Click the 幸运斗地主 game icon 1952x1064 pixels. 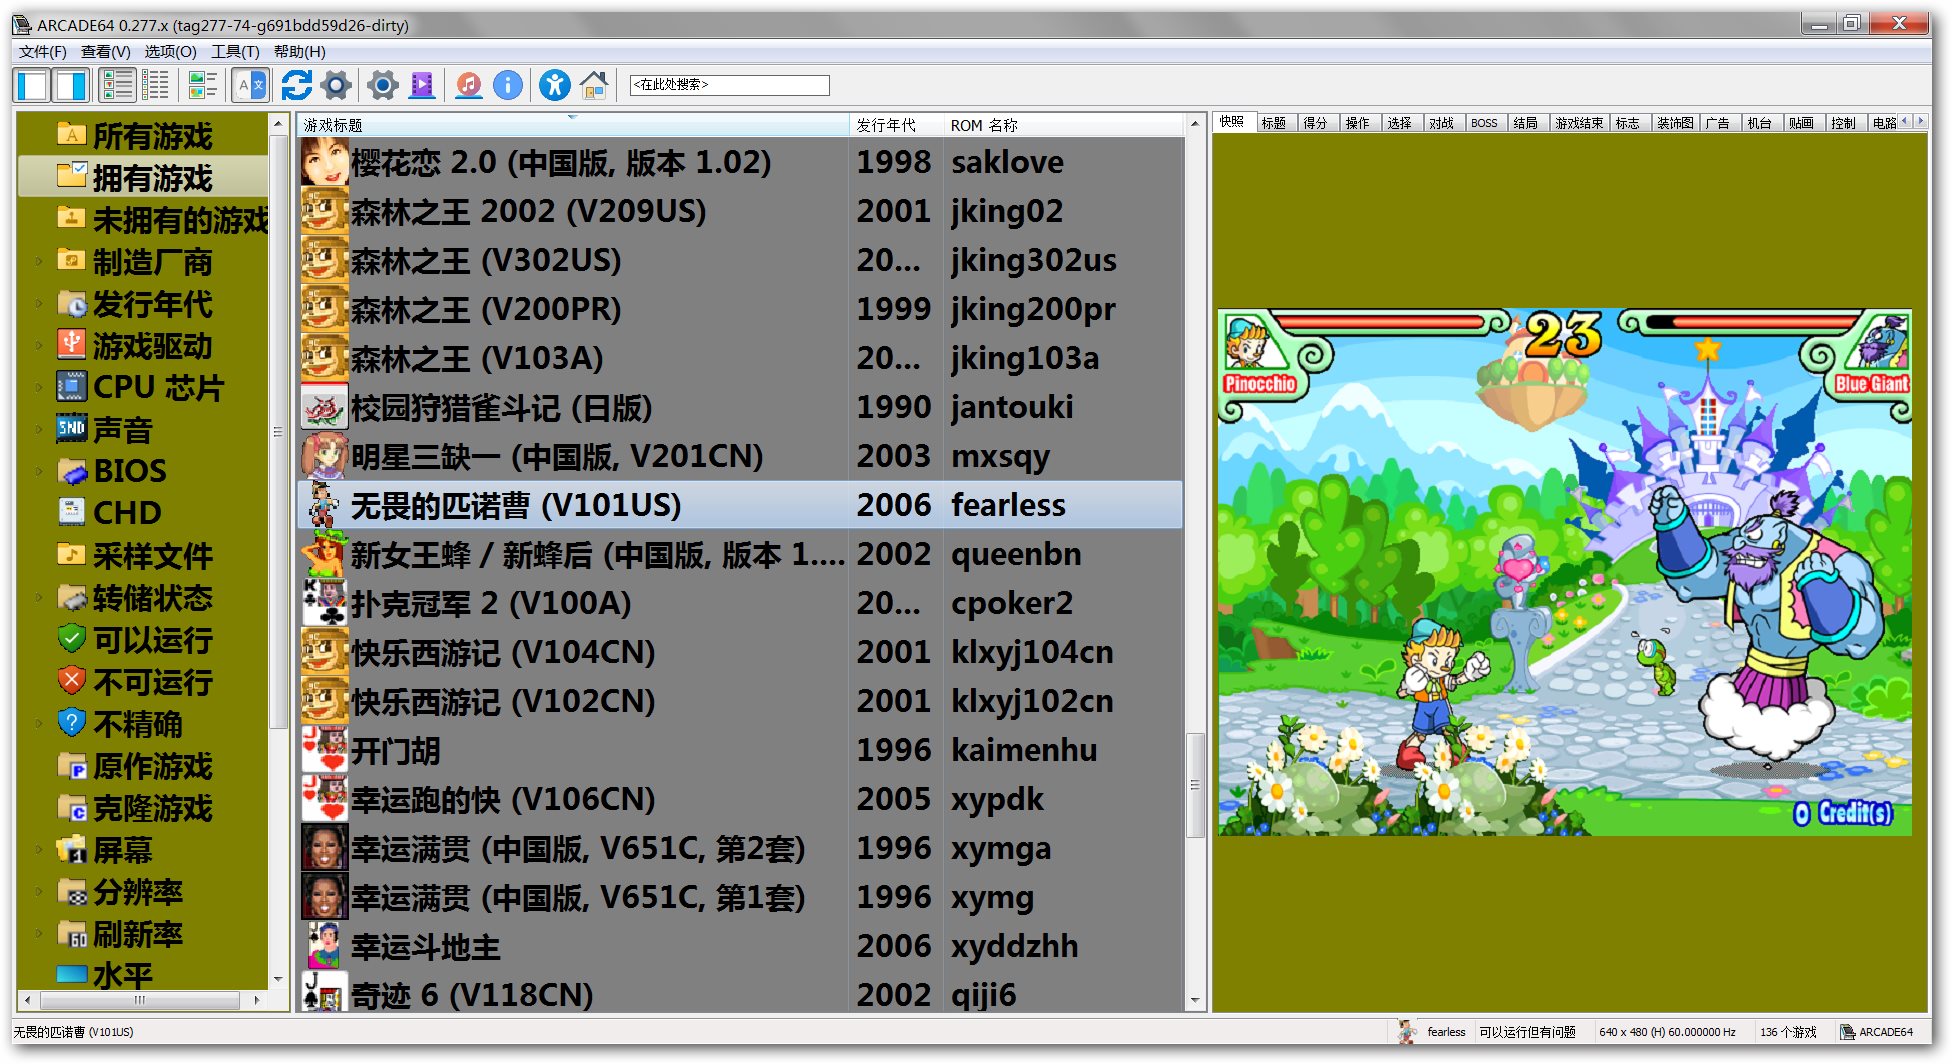pos(324,946)
